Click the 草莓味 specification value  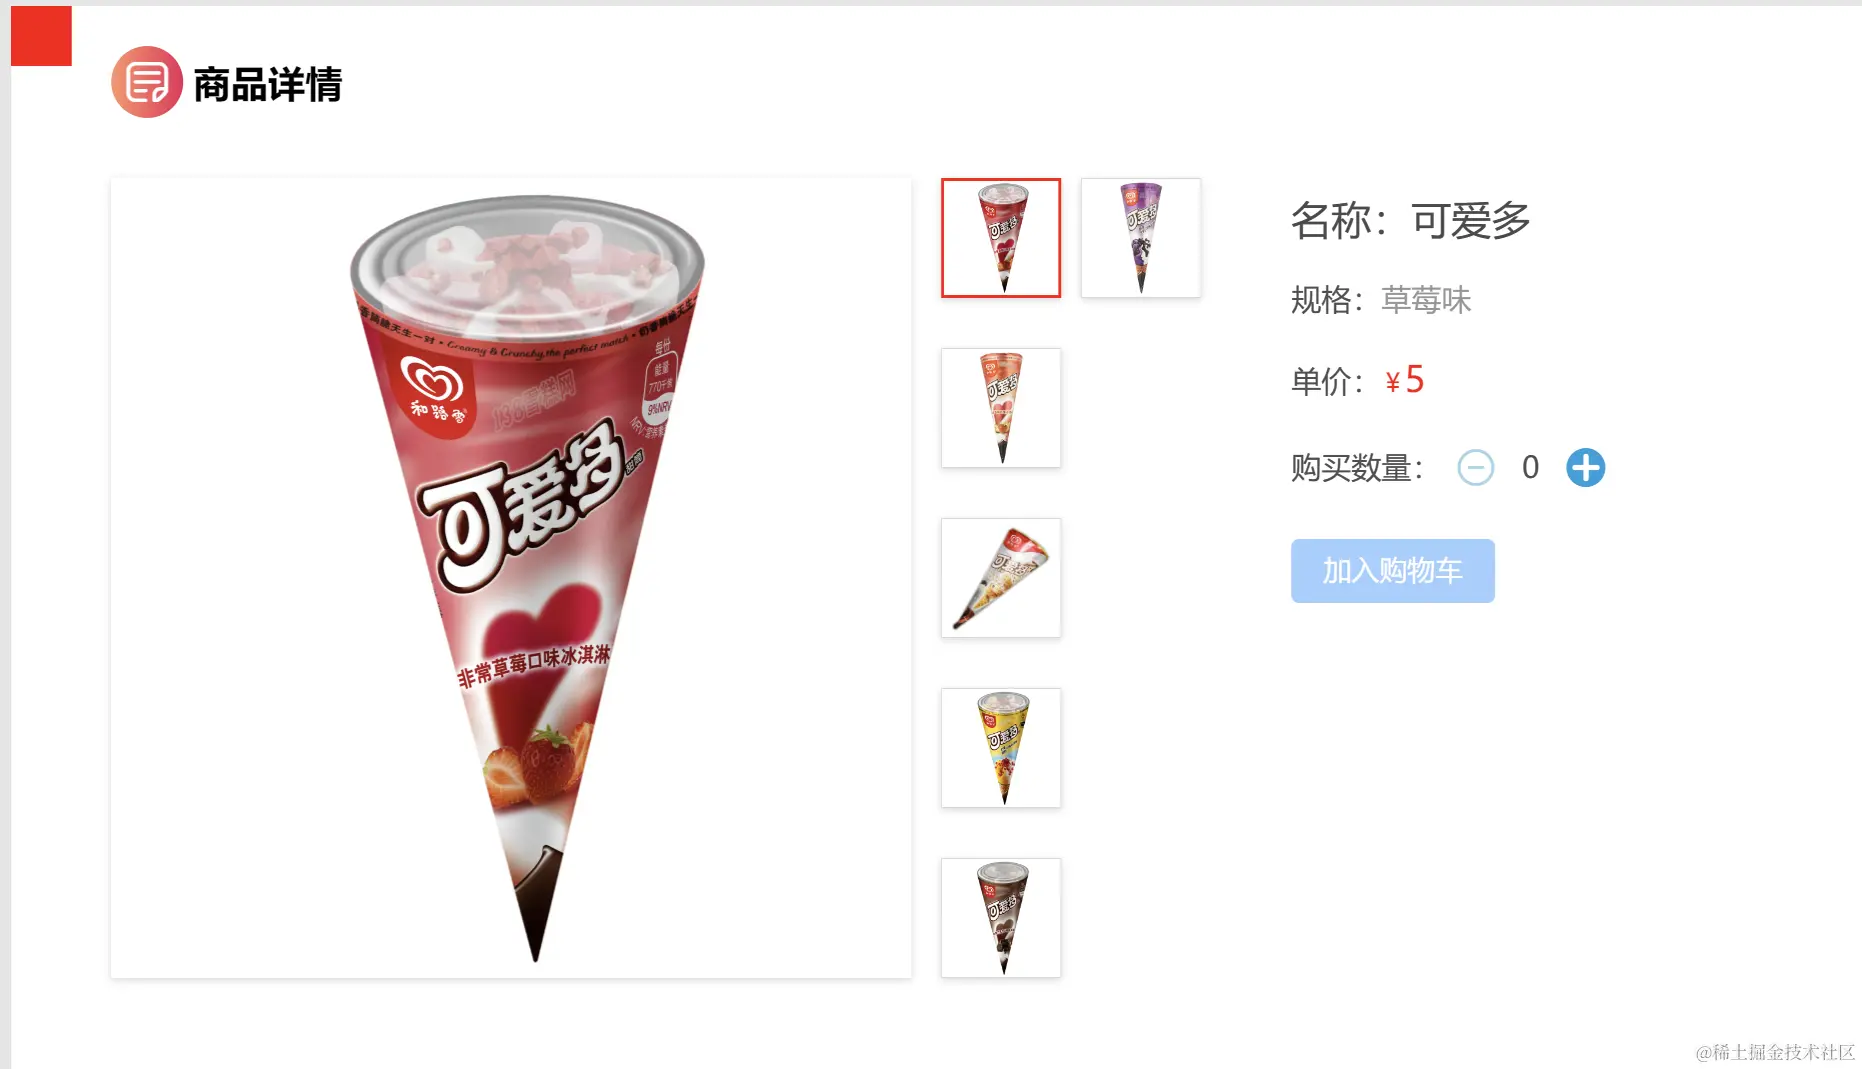point(1426,300)
